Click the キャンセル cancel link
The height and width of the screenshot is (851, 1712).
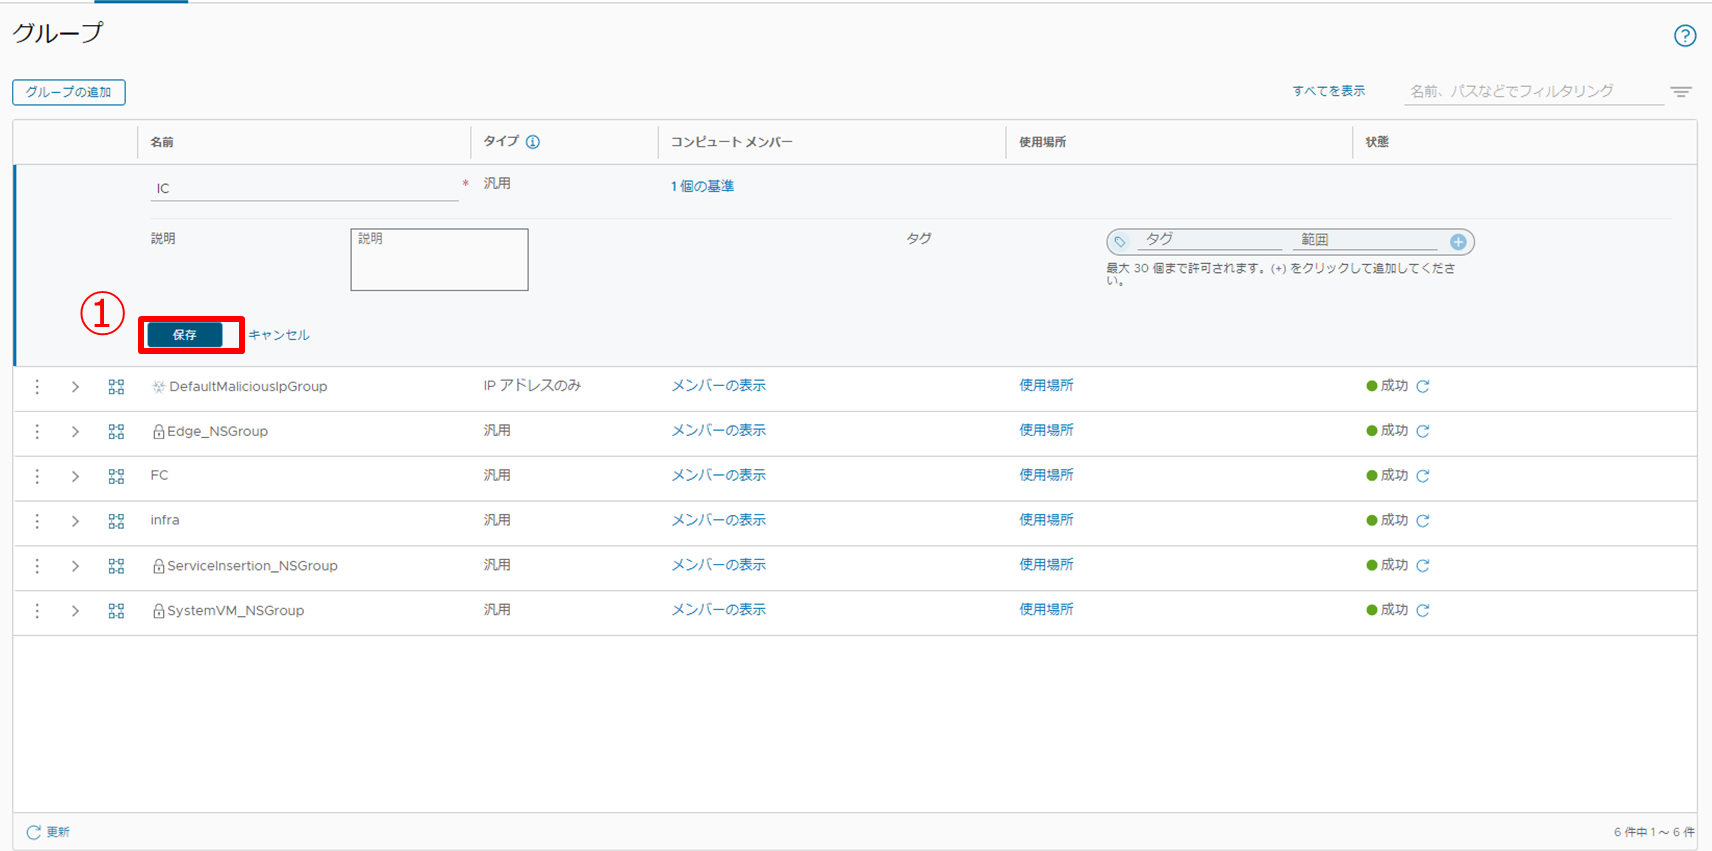click(279, 335)
